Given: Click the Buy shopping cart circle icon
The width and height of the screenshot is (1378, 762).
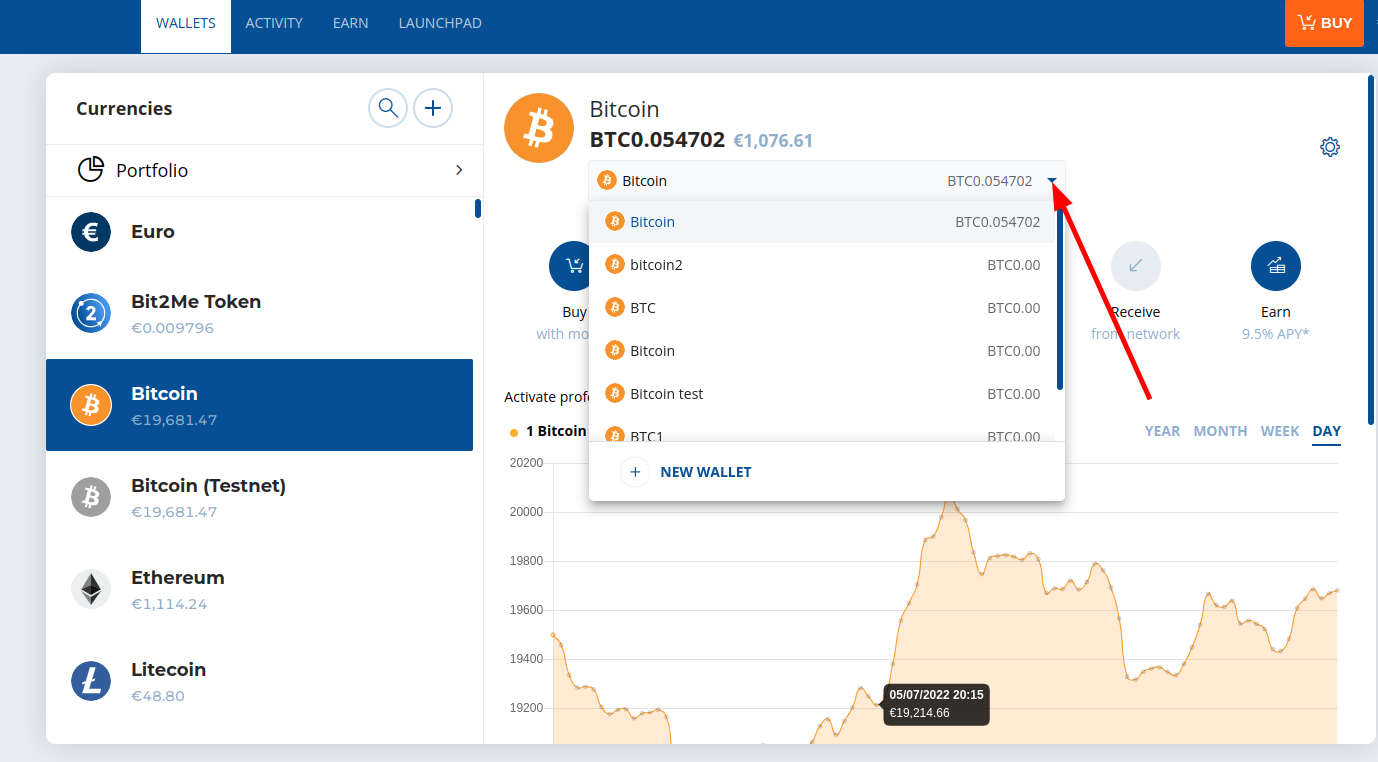Looking at the screenshot, I should pos(573,266).
